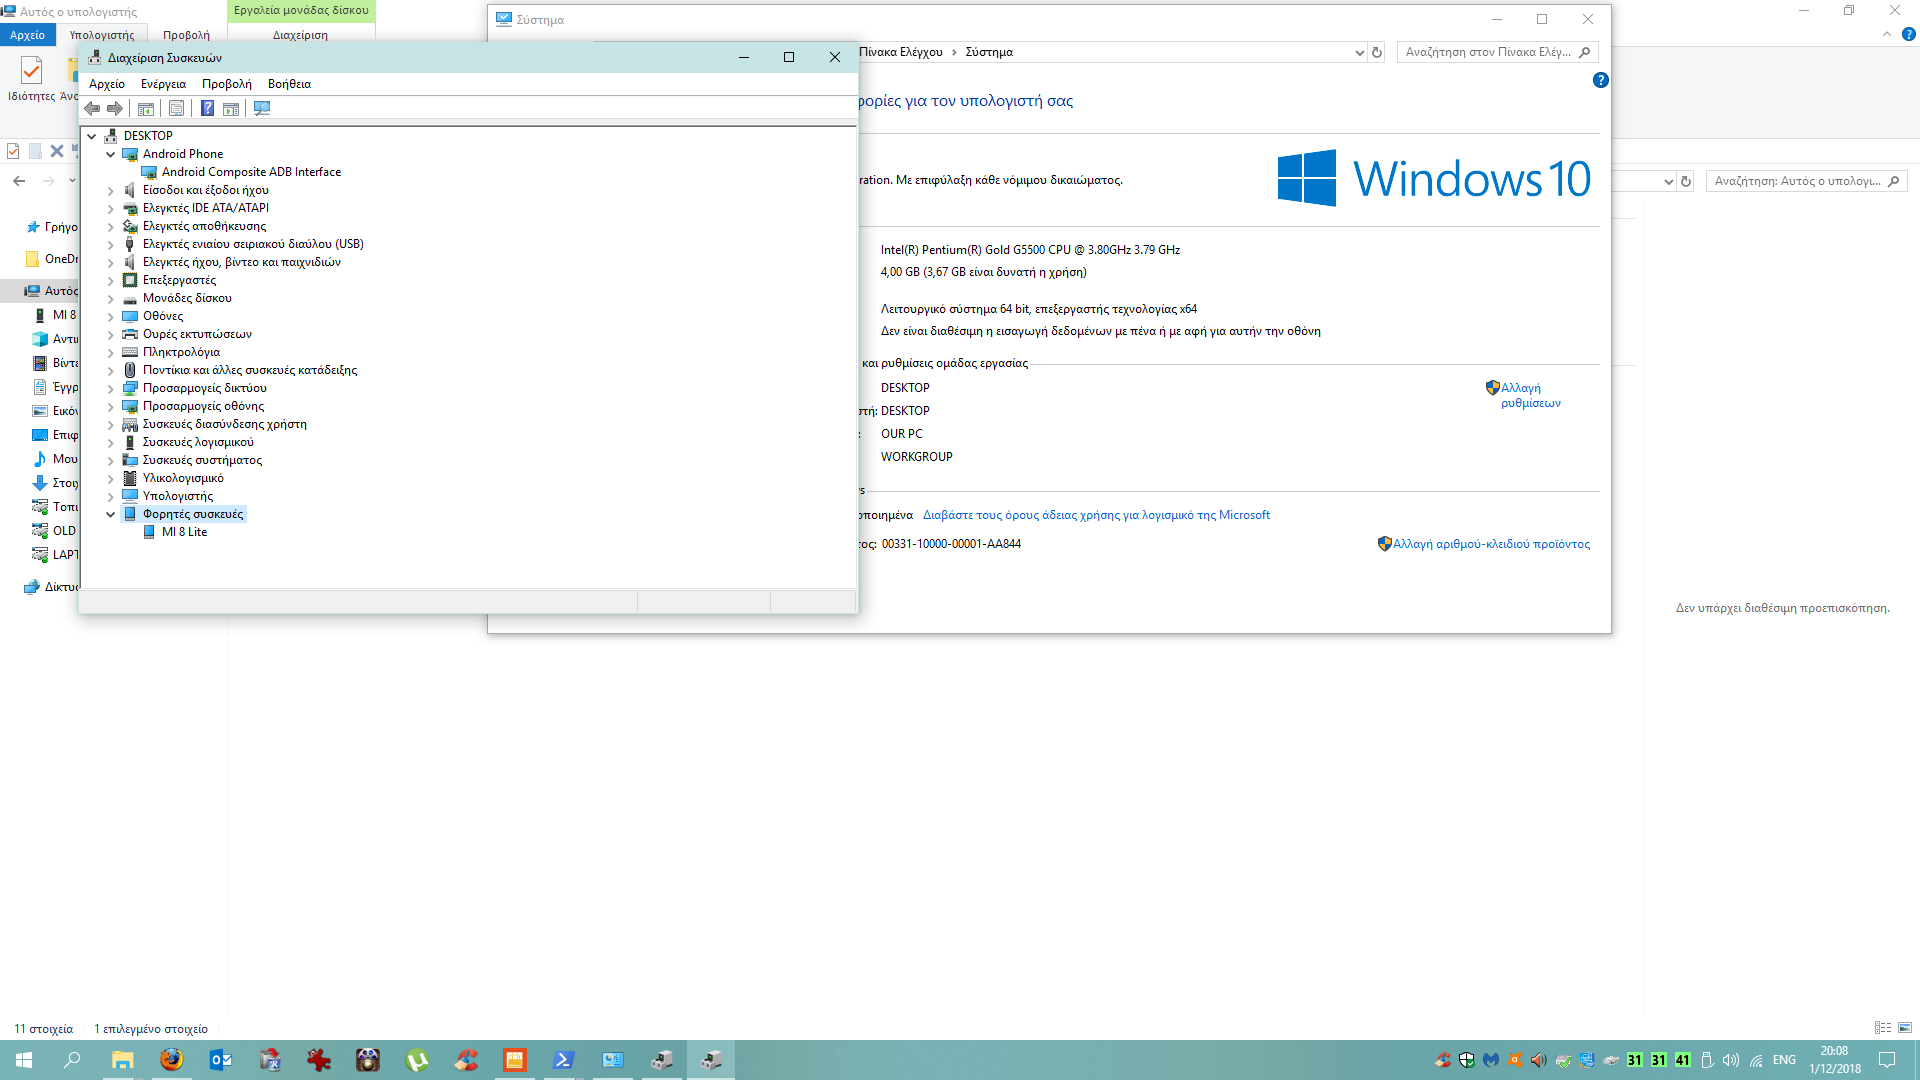The width and height of the screenshot is (1920, 1080).
Task: Open the Ενέργεια menu
Action: coord(163,84)
